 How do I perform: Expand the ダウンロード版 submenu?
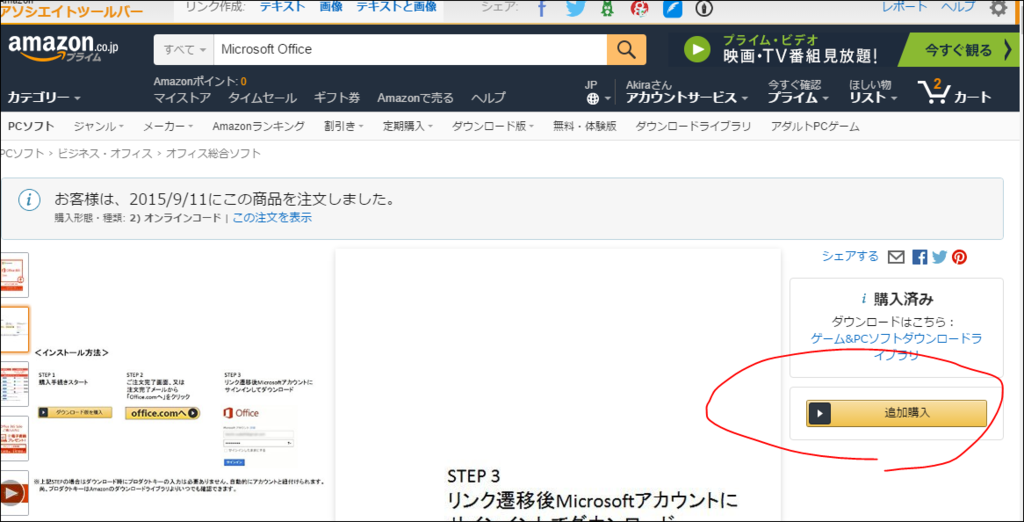(x=493, y=127)
